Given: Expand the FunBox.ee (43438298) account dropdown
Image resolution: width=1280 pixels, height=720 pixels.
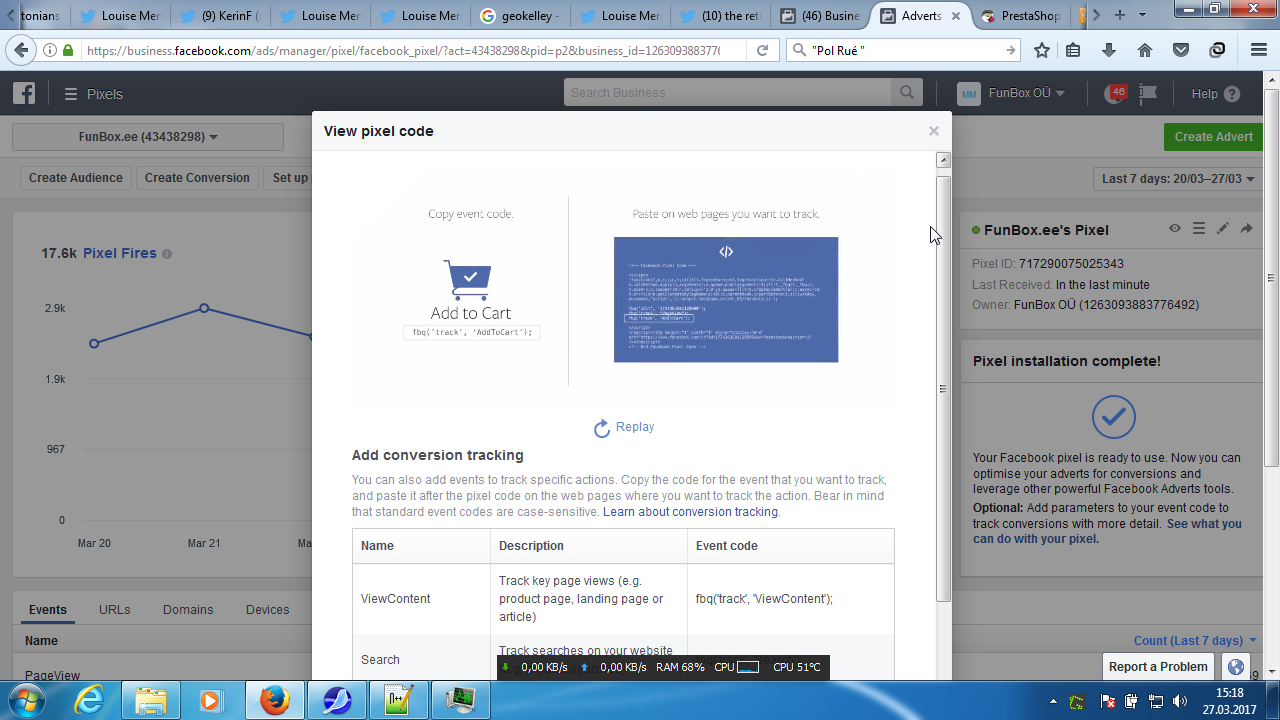Looking at the screenshot, I should click(x=148, y=137).
